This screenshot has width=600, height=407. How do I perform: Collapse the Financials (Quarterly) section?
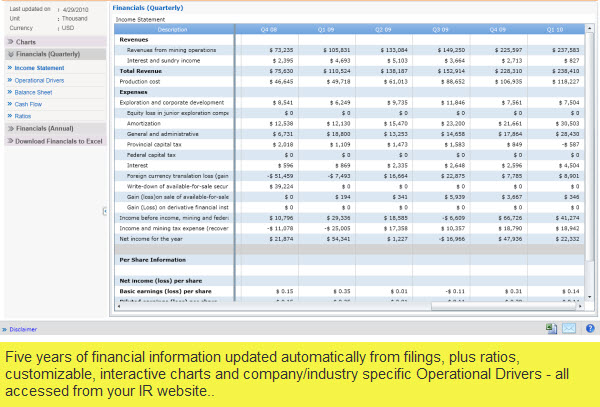(x=55, y=54)
